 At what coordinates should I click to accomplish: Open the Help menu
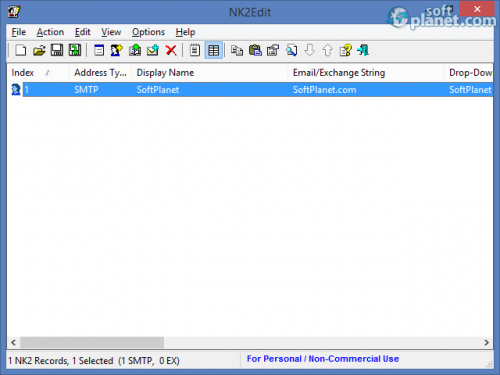tap(185, 32)
